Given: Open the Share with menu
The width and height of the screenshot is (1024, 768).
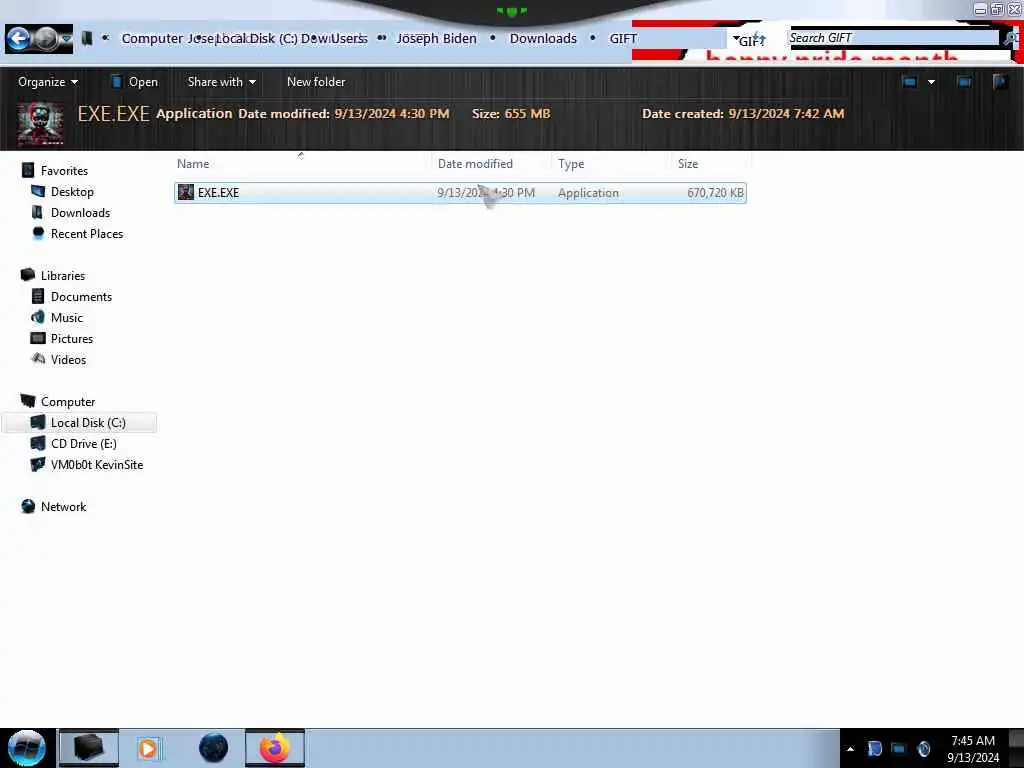Looking at the screenshot, I should tap(221, 82).
